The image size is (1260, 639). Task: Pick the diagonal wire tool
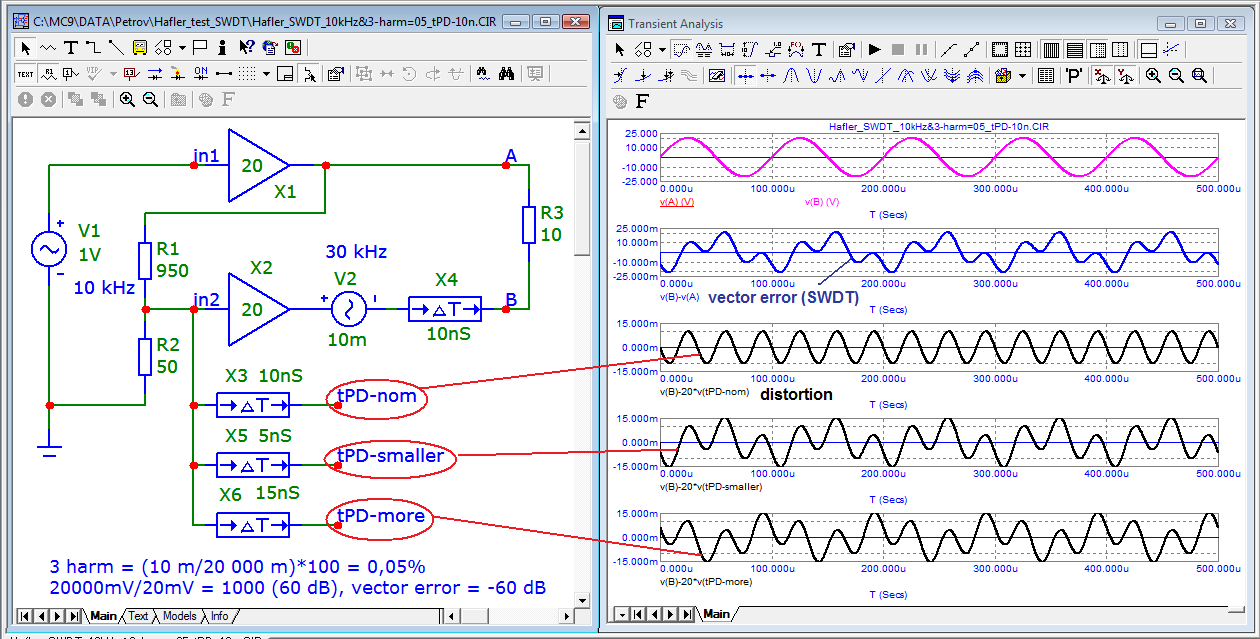point(116,48)
